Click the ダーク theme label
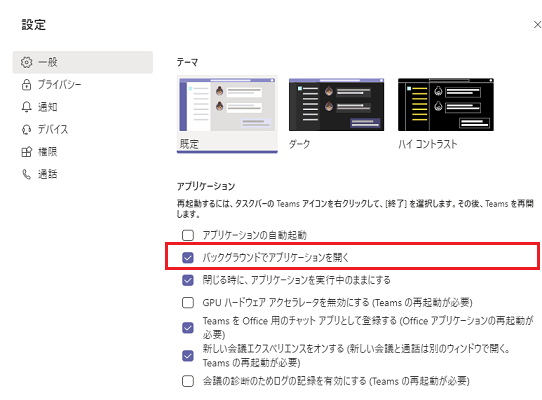The width and height of the screenshot is (542, 400). [x=299, y=144]
